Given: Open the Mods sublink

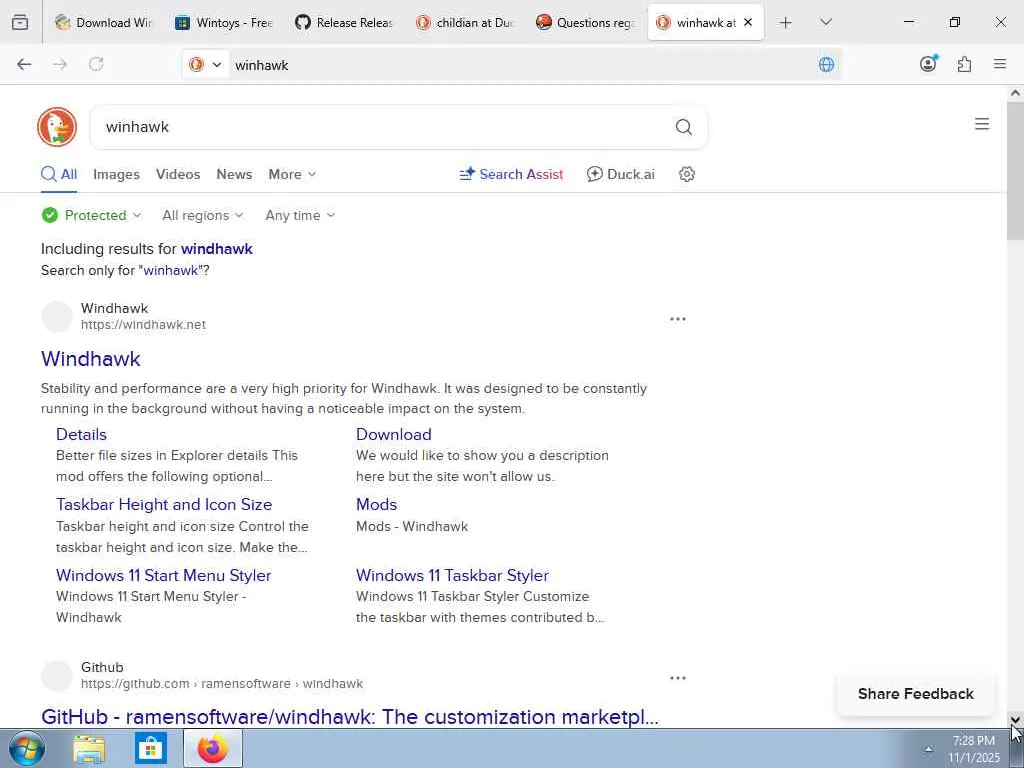Looking at the screenshot, I should click(376, 504).
